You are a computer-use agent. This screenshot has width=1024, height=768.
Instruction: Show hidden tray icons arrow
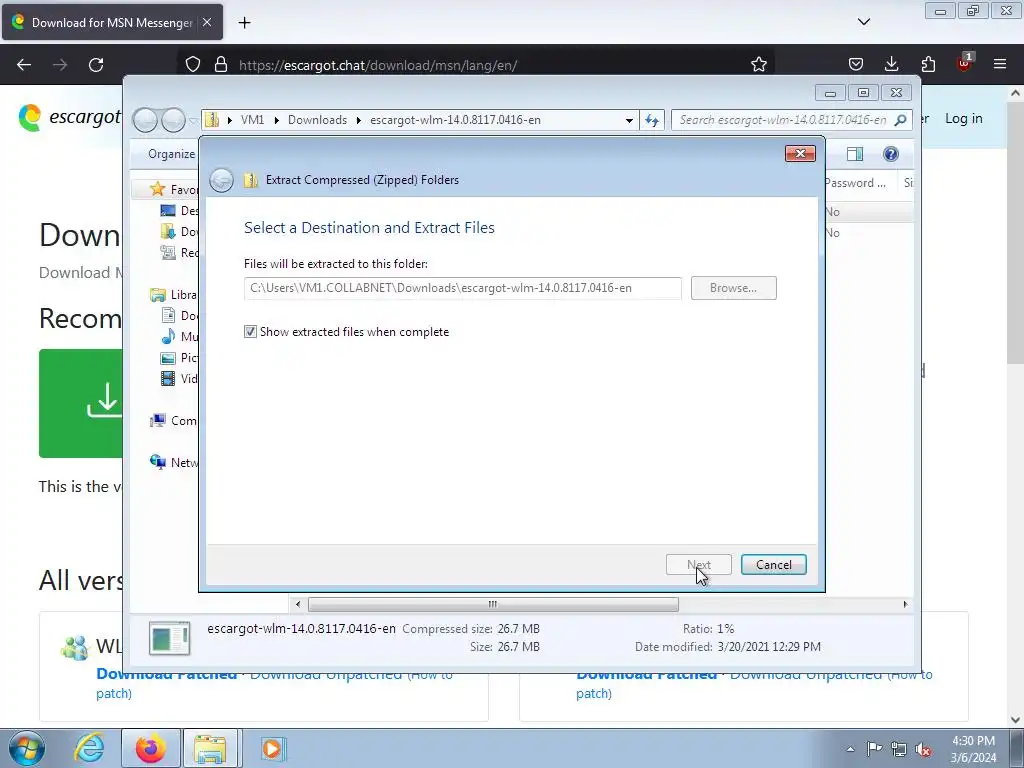pyautogui.click(x=850, y=749)
